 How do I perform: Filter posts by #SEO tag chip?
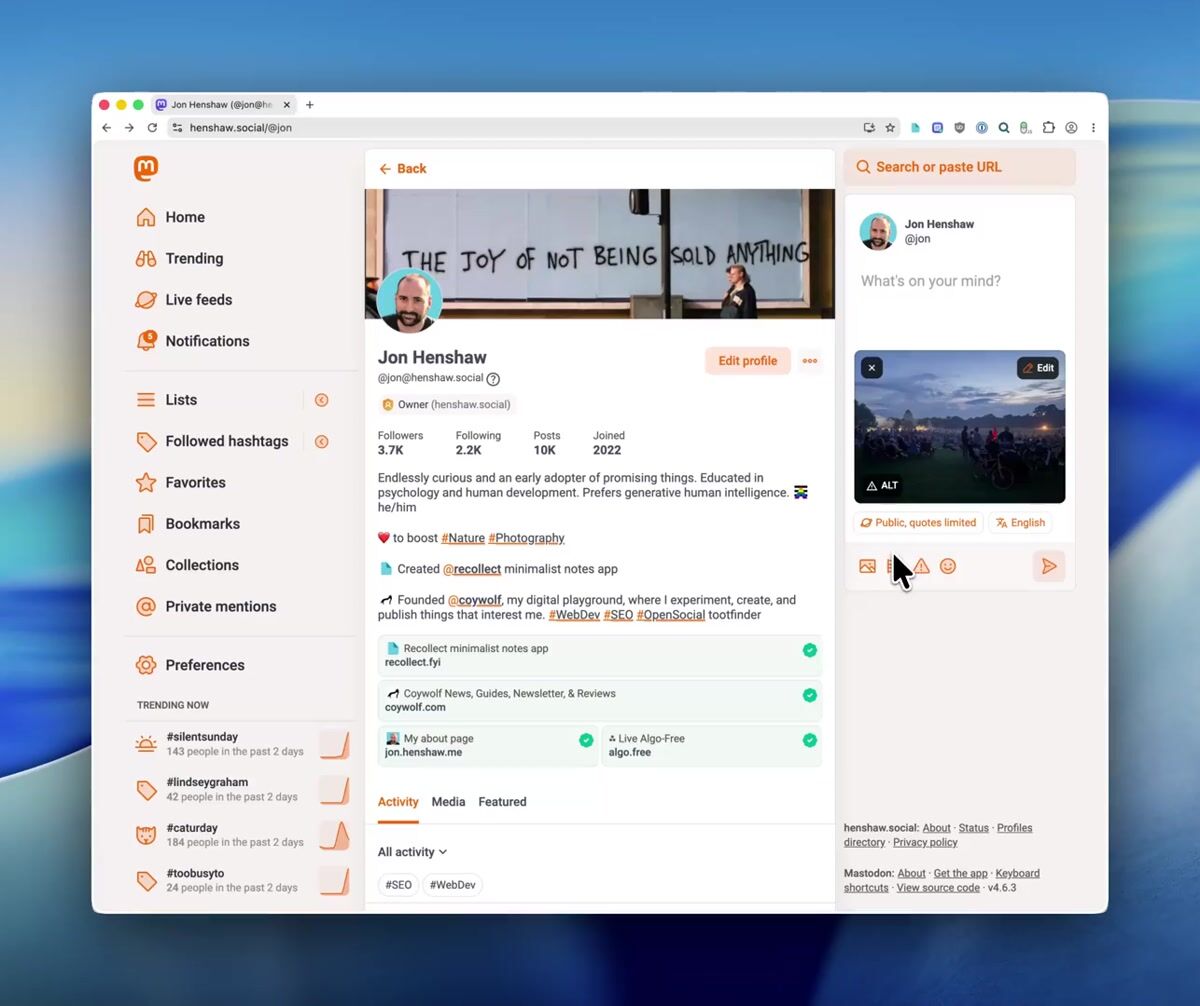(x=398, y=885)
